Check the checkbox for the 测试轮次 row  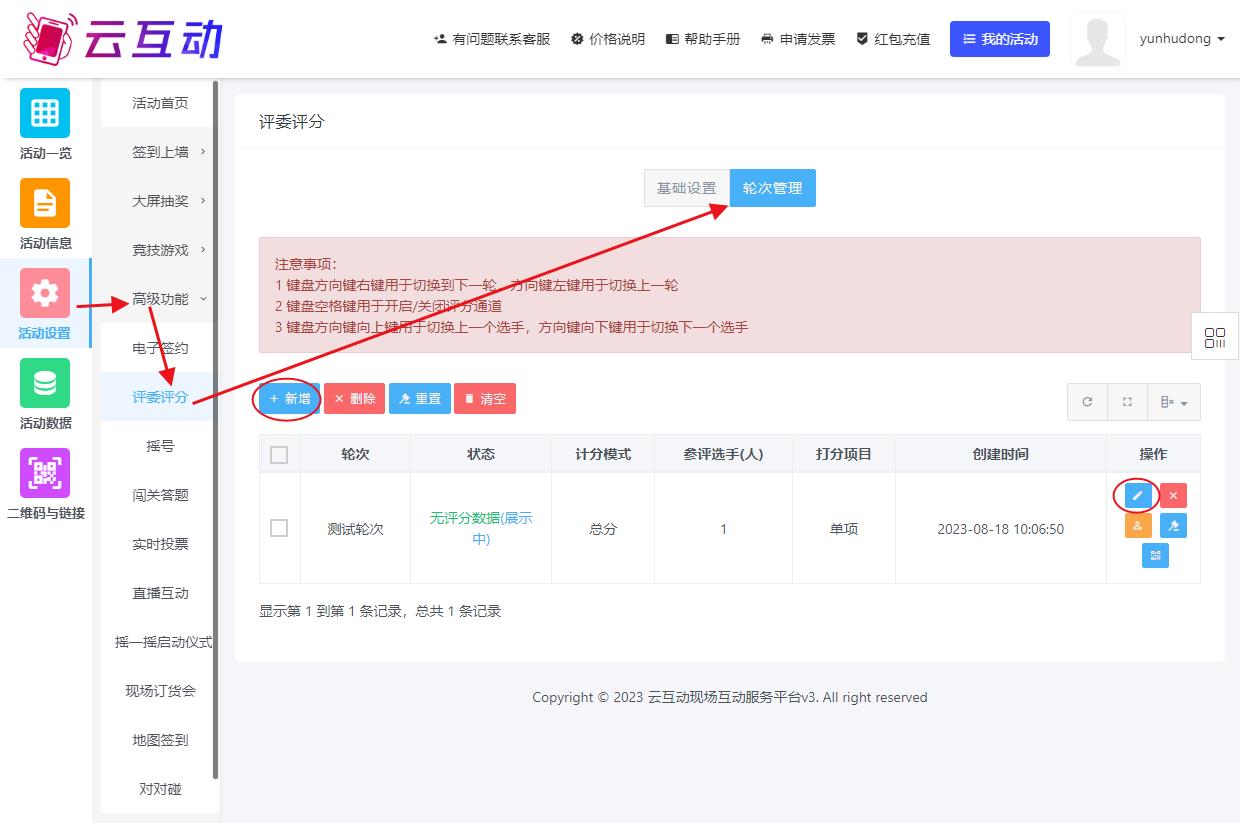279,528
